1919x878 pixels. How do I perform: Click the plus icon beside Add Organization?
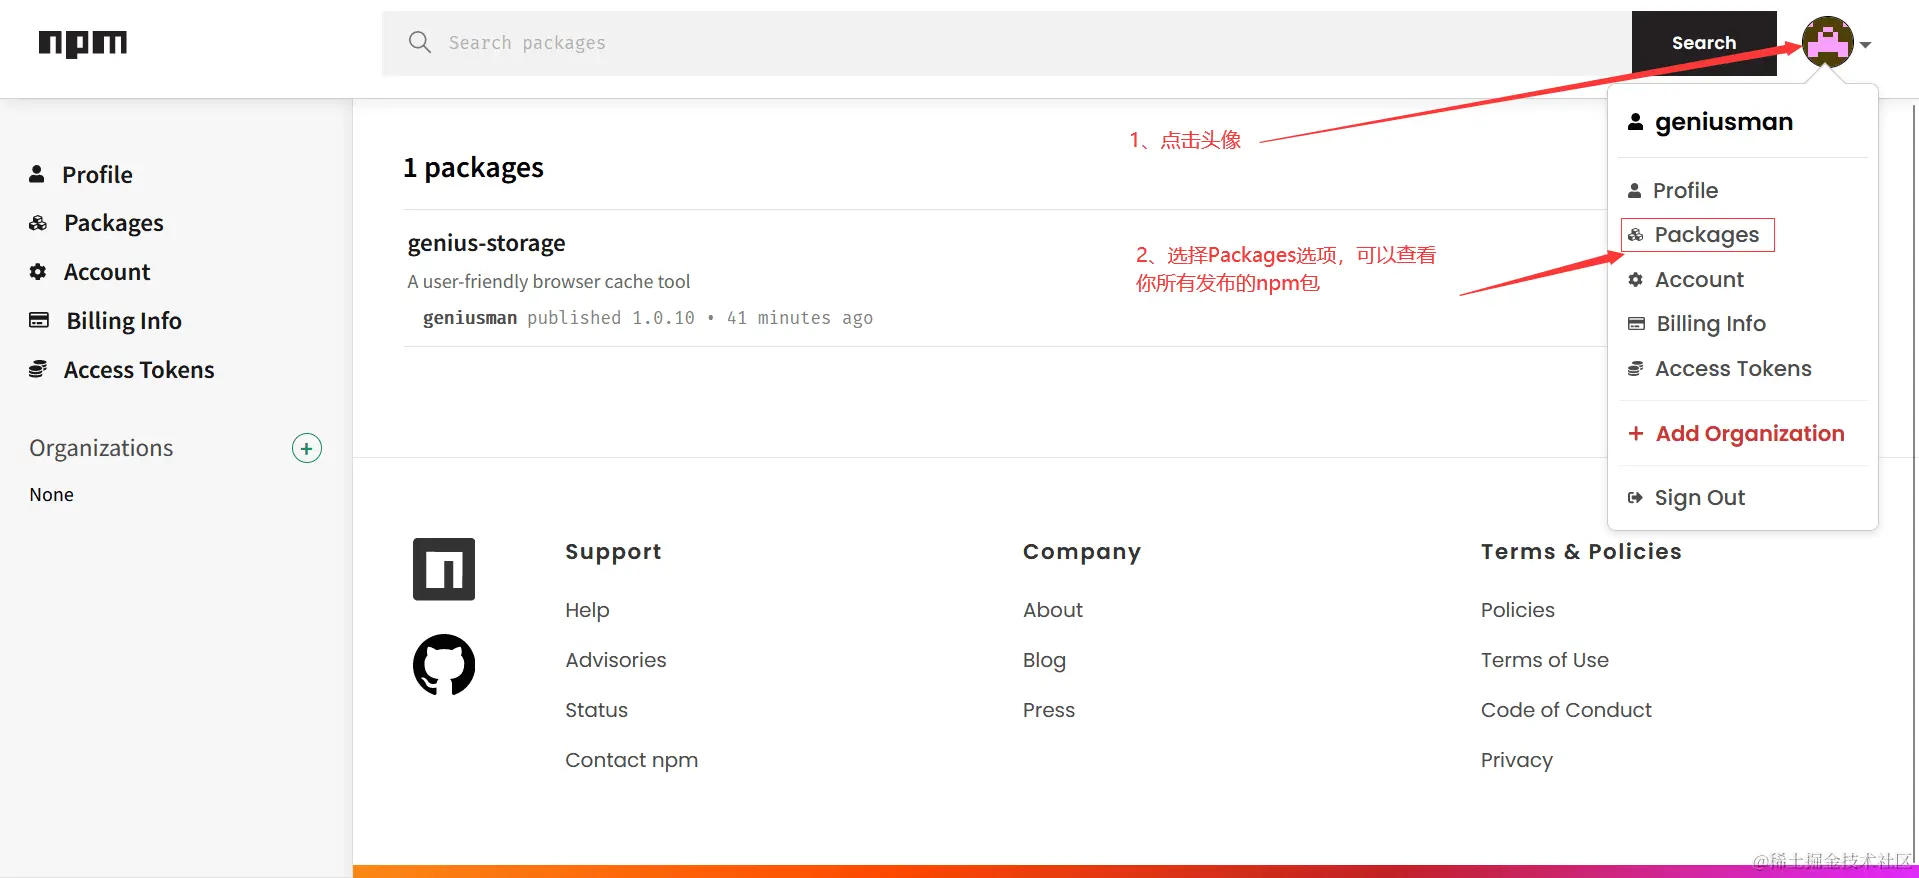(x=1636, y=433)
